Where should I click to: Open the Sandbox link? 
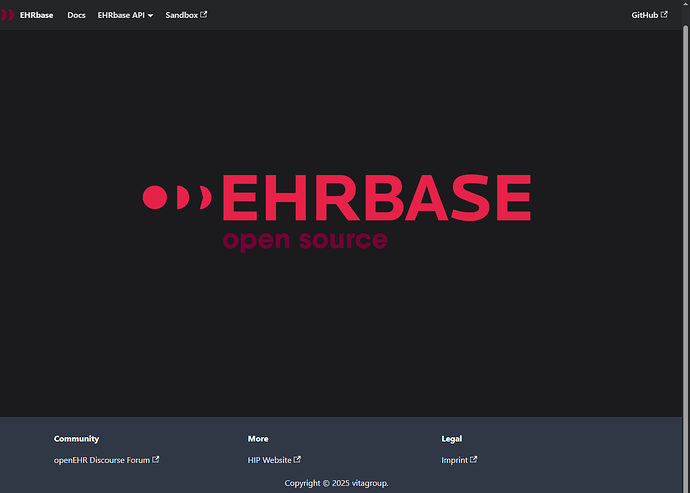pyautogui.click(x=182, y=15)
